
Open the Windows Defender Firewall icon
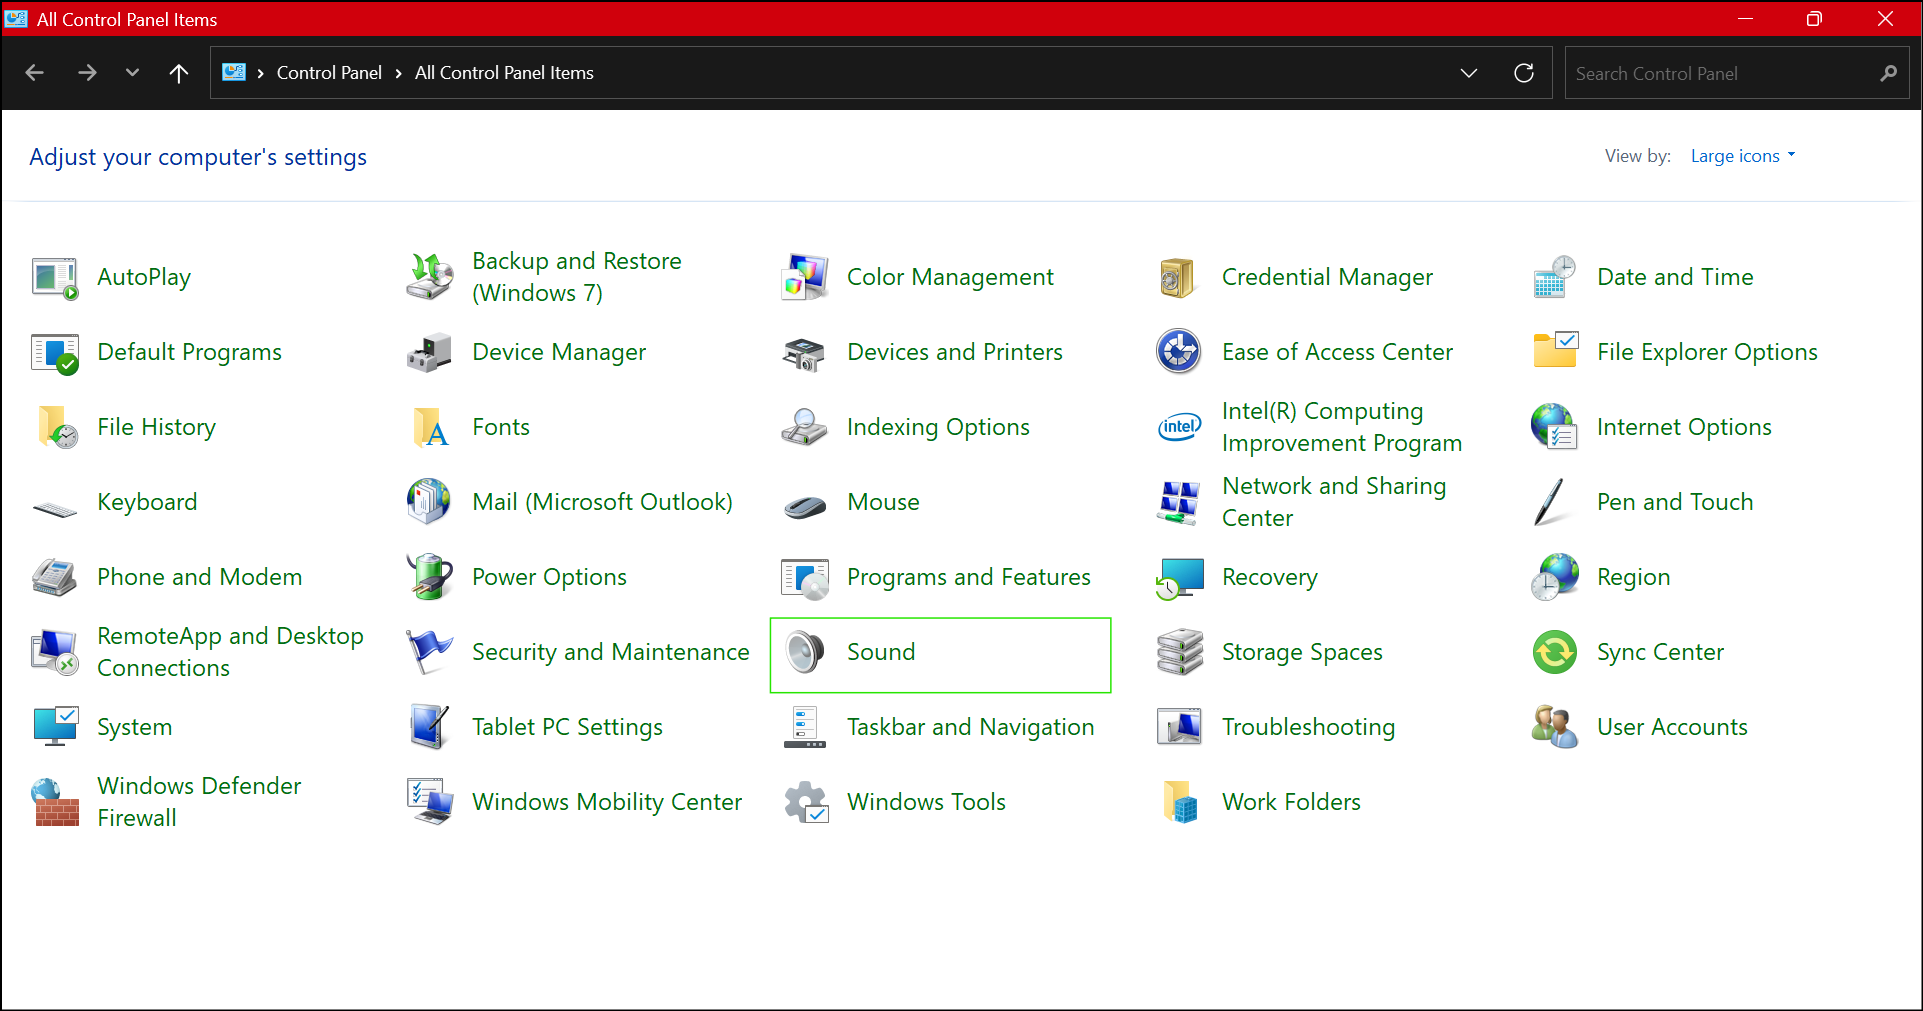click(55, 802)
